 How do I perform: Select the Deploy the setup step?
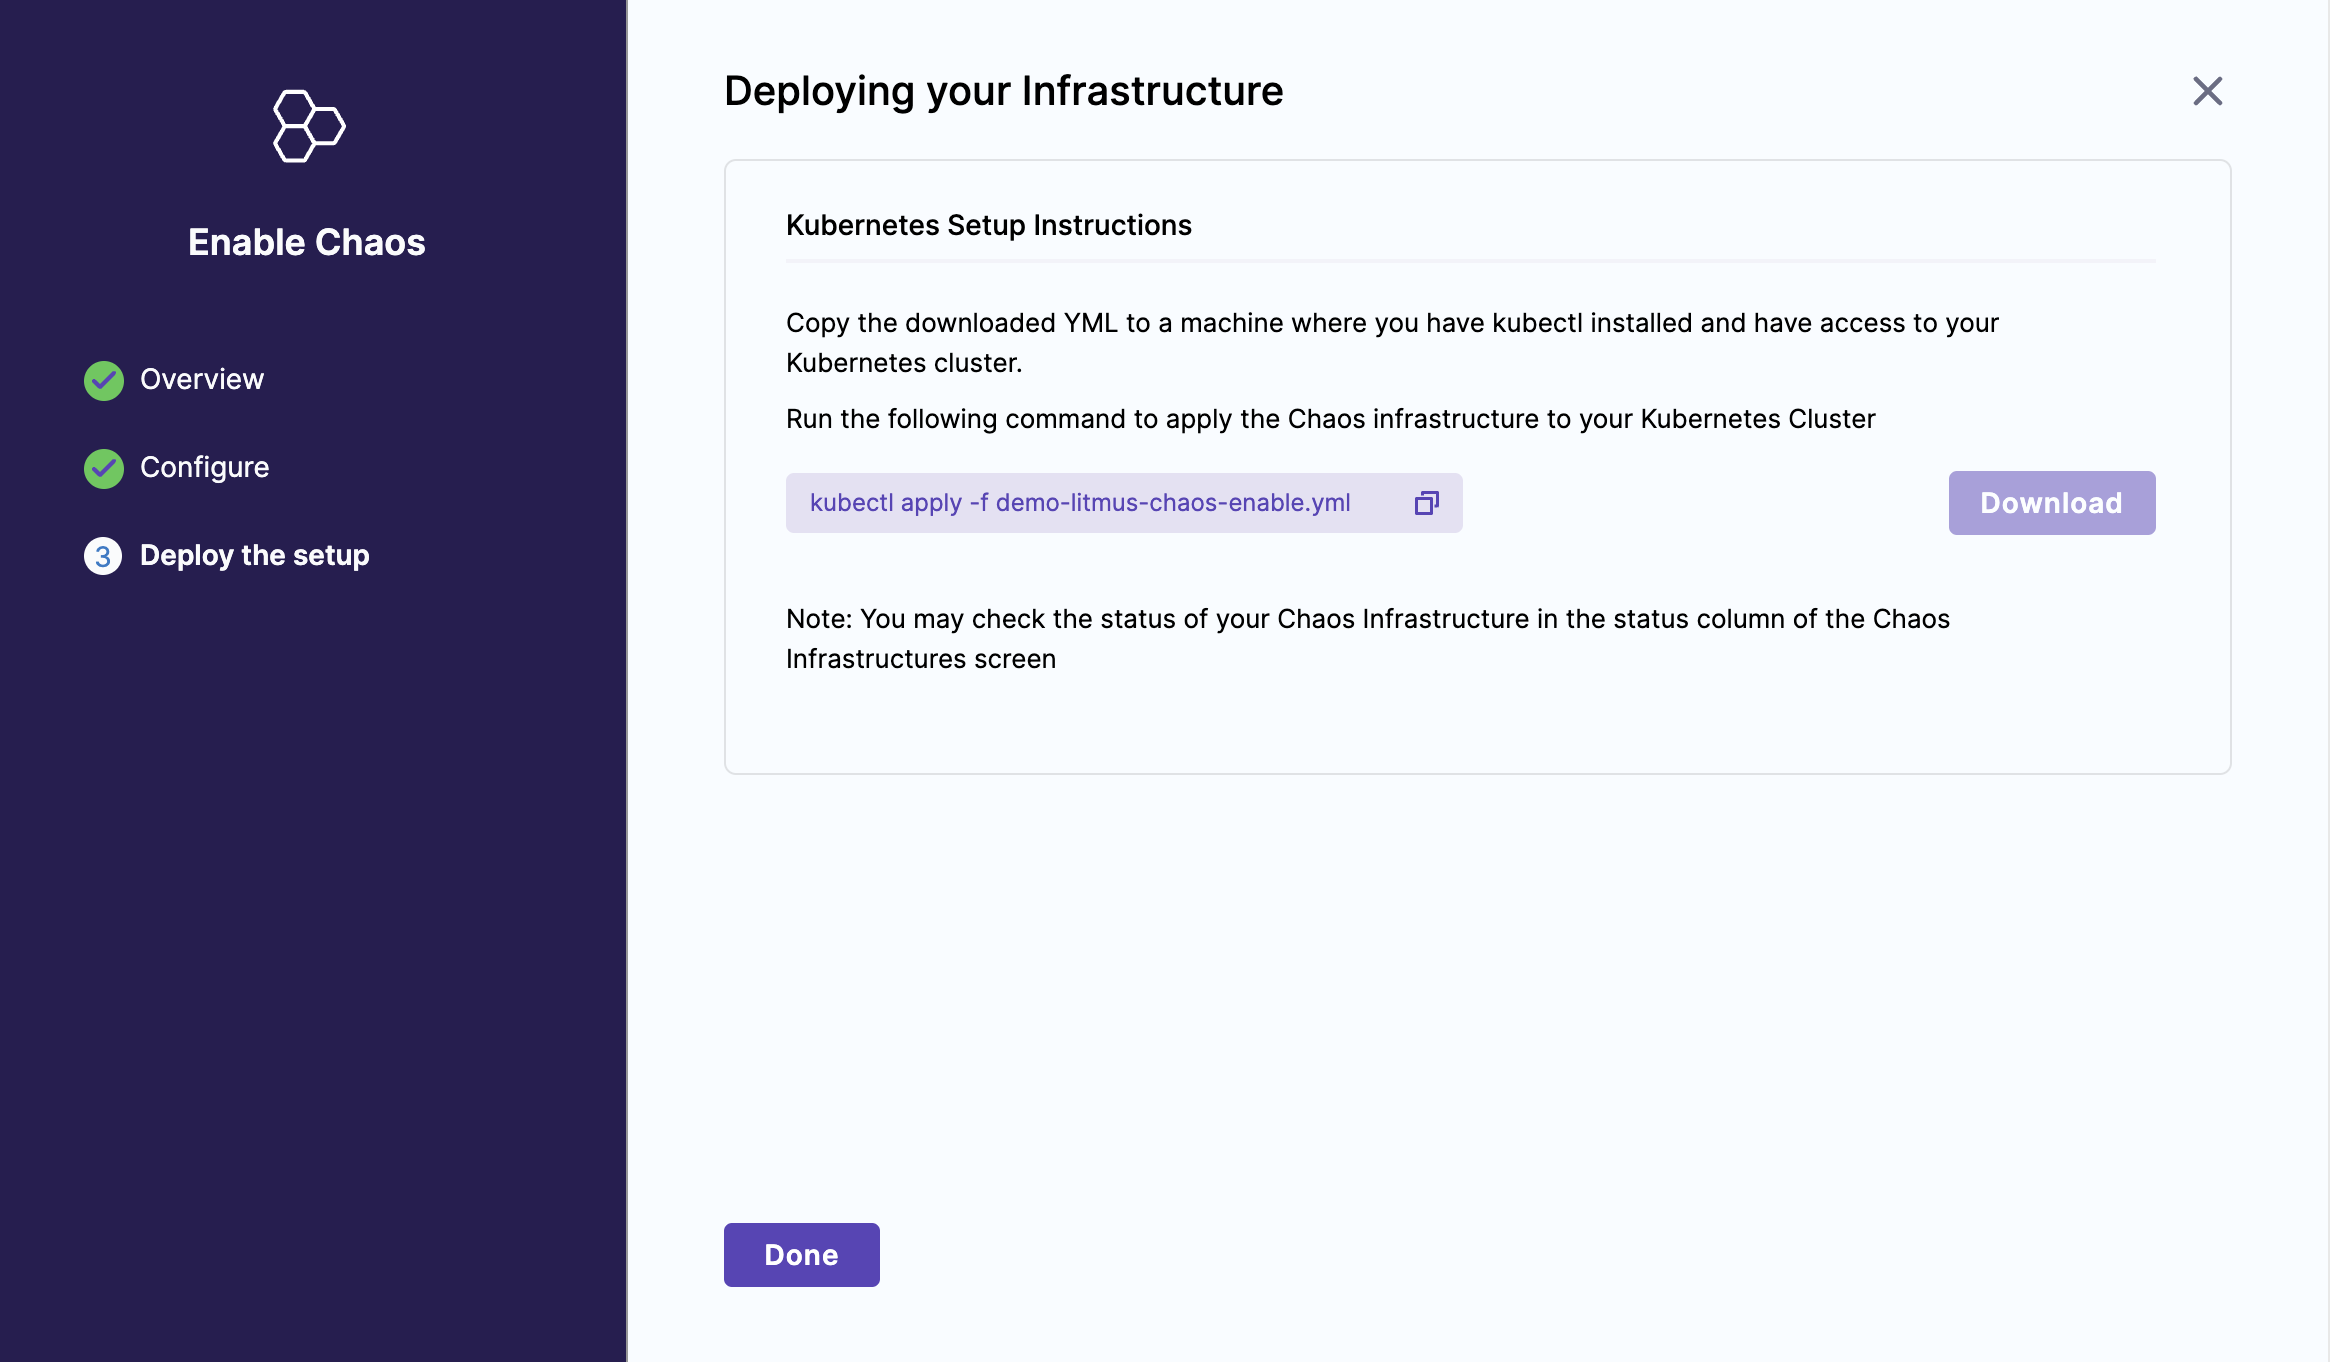pos(255,556)
